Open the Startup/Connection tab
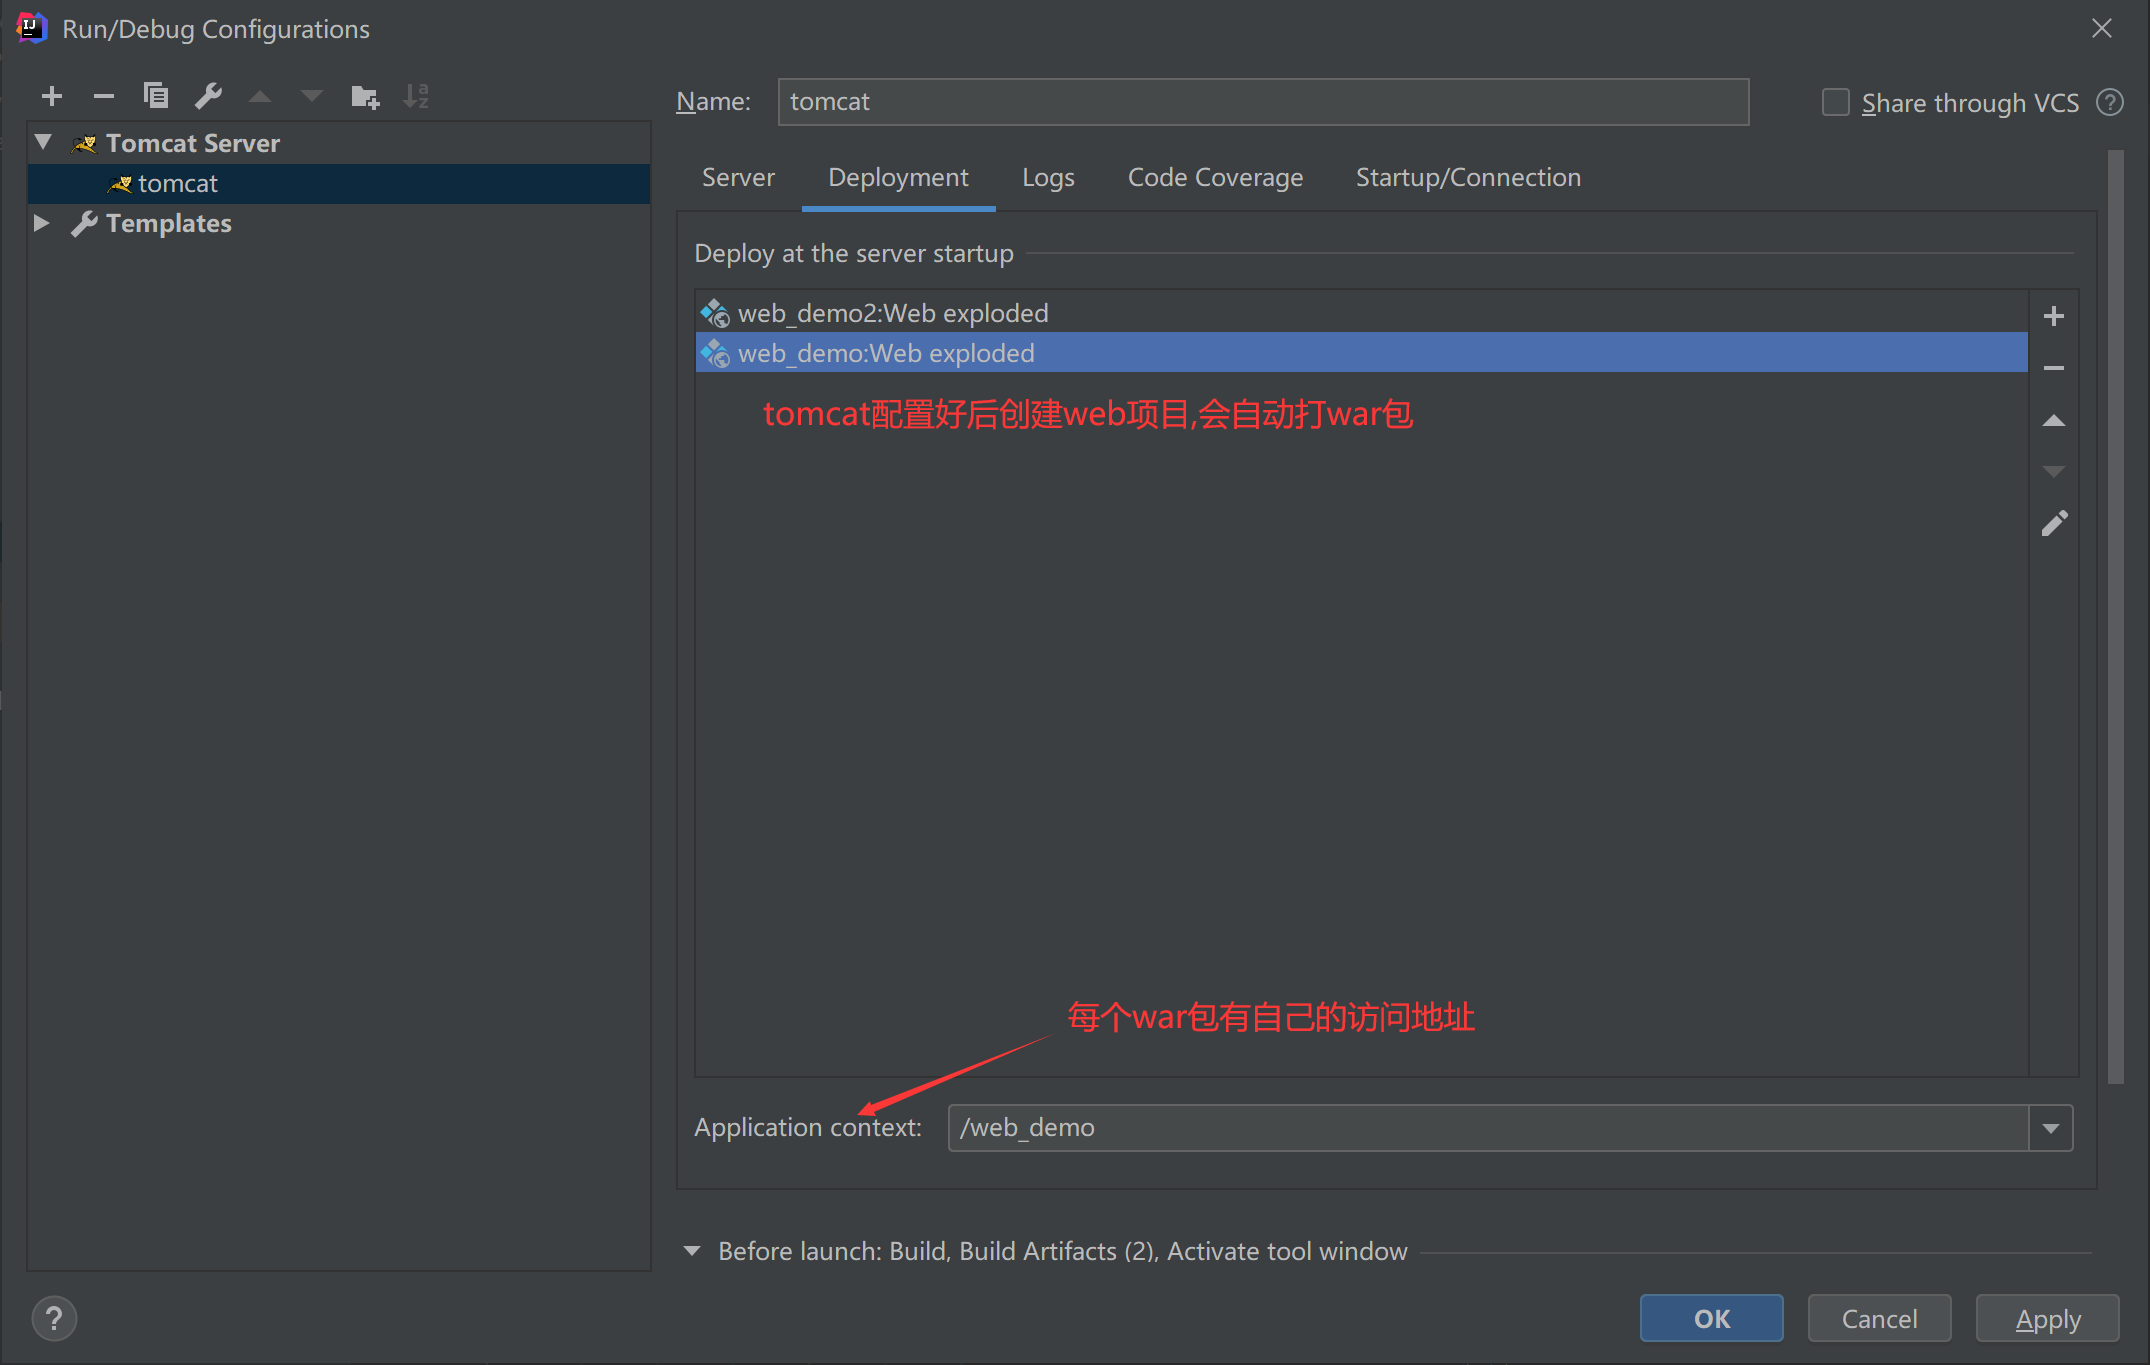The height and width of the screenshot is (1365, 2150). (x=1468, y=177)
